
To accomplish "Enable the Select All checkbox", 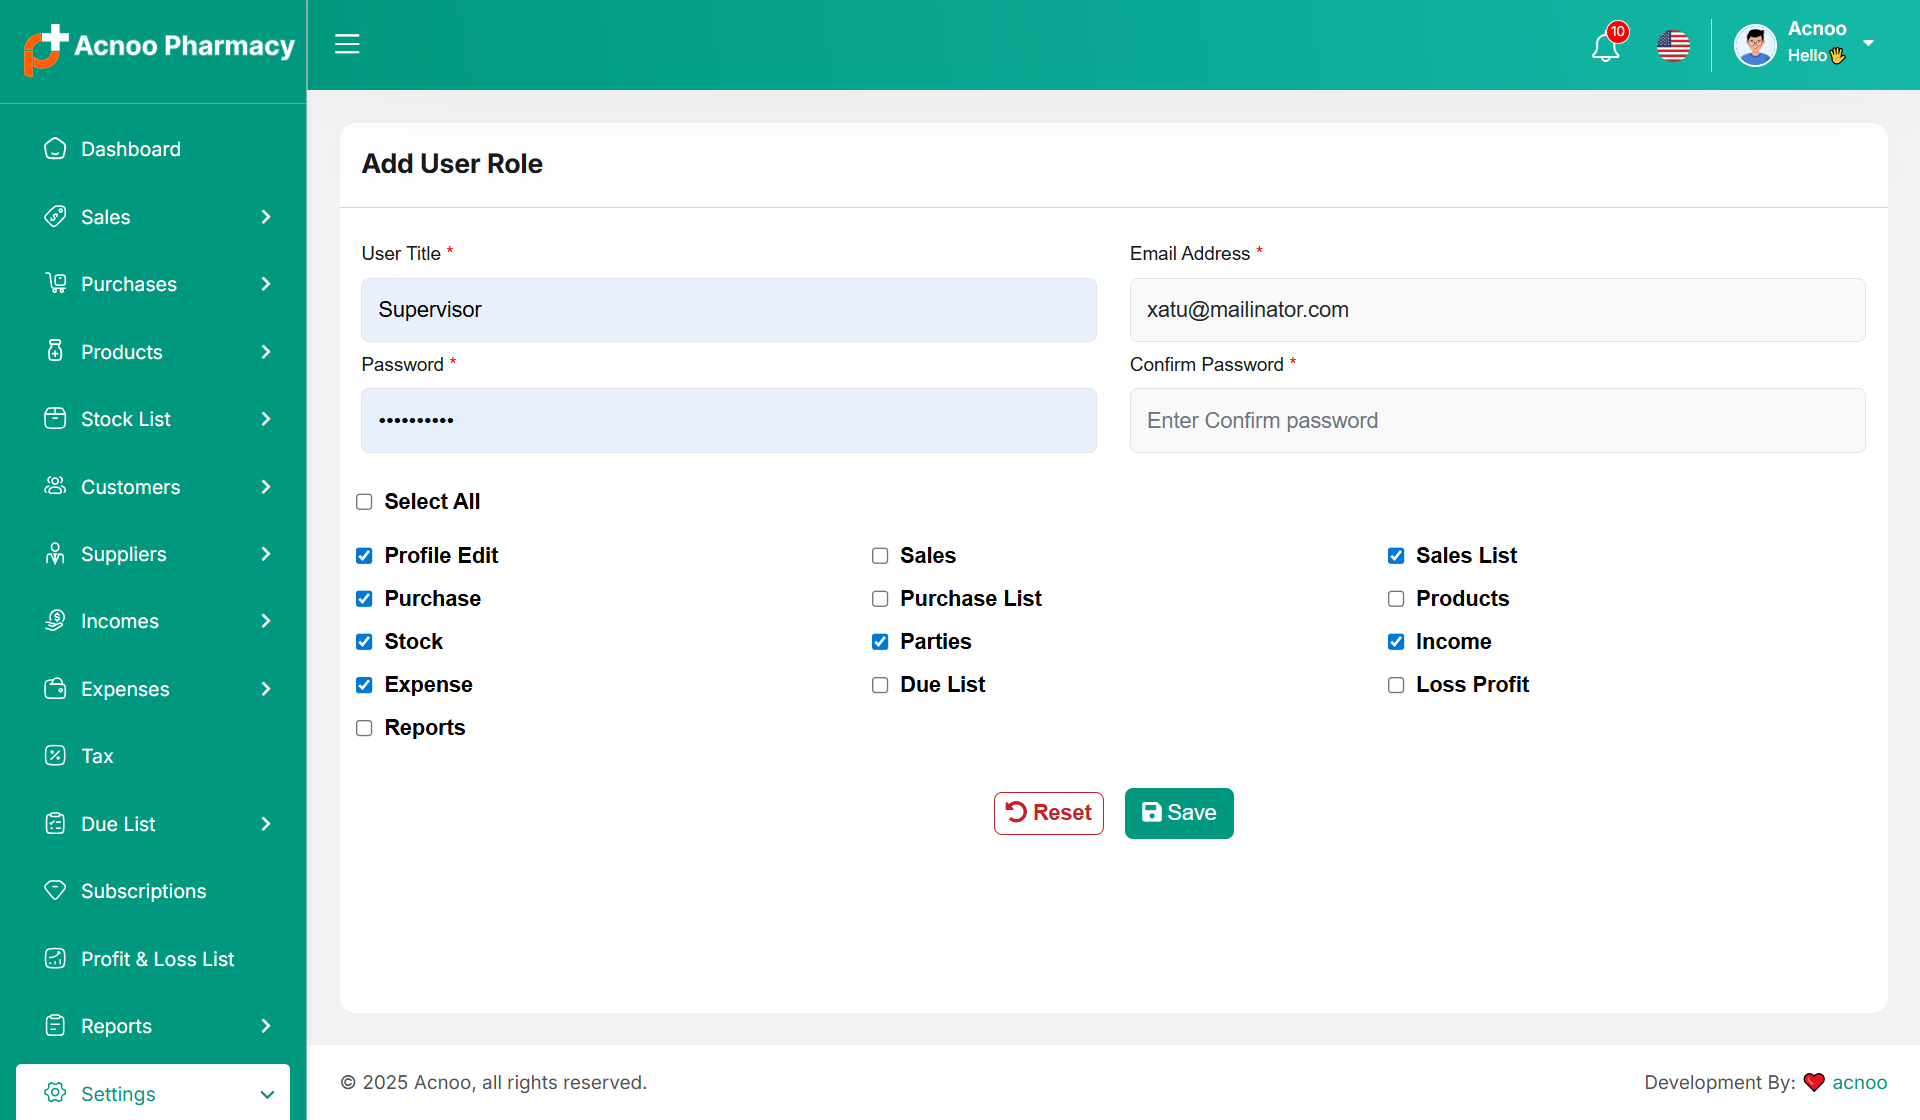I will (x=364, y=502).
